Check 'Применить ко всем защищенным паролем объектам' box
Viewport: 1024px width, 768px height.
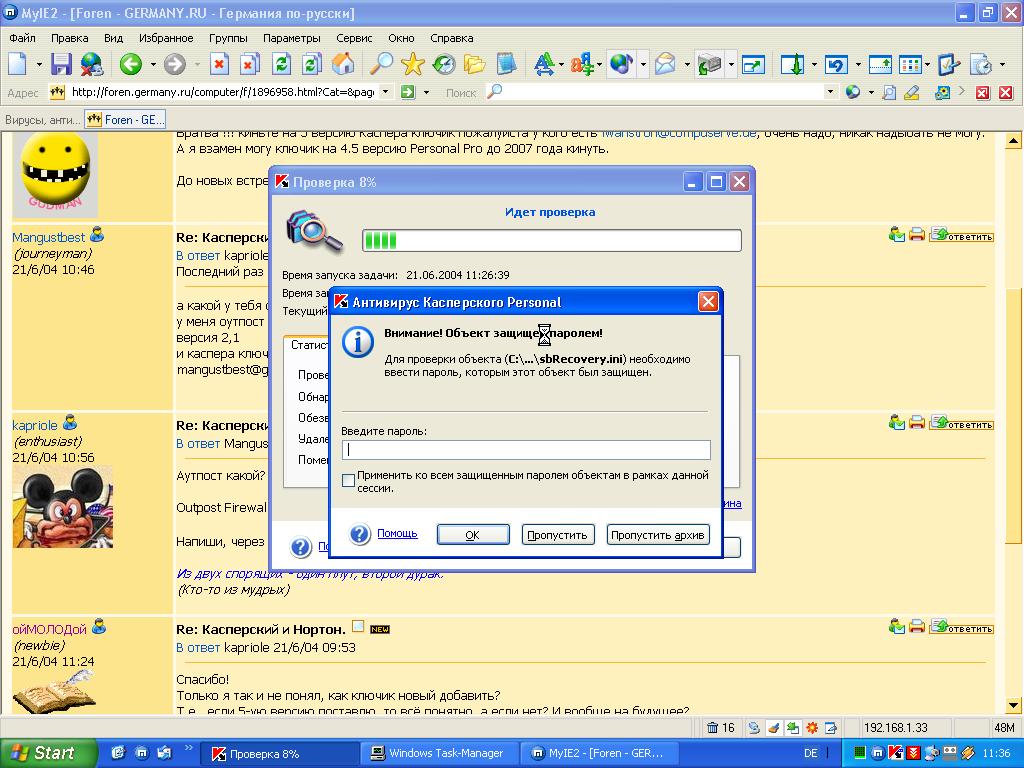click(349, 481)
